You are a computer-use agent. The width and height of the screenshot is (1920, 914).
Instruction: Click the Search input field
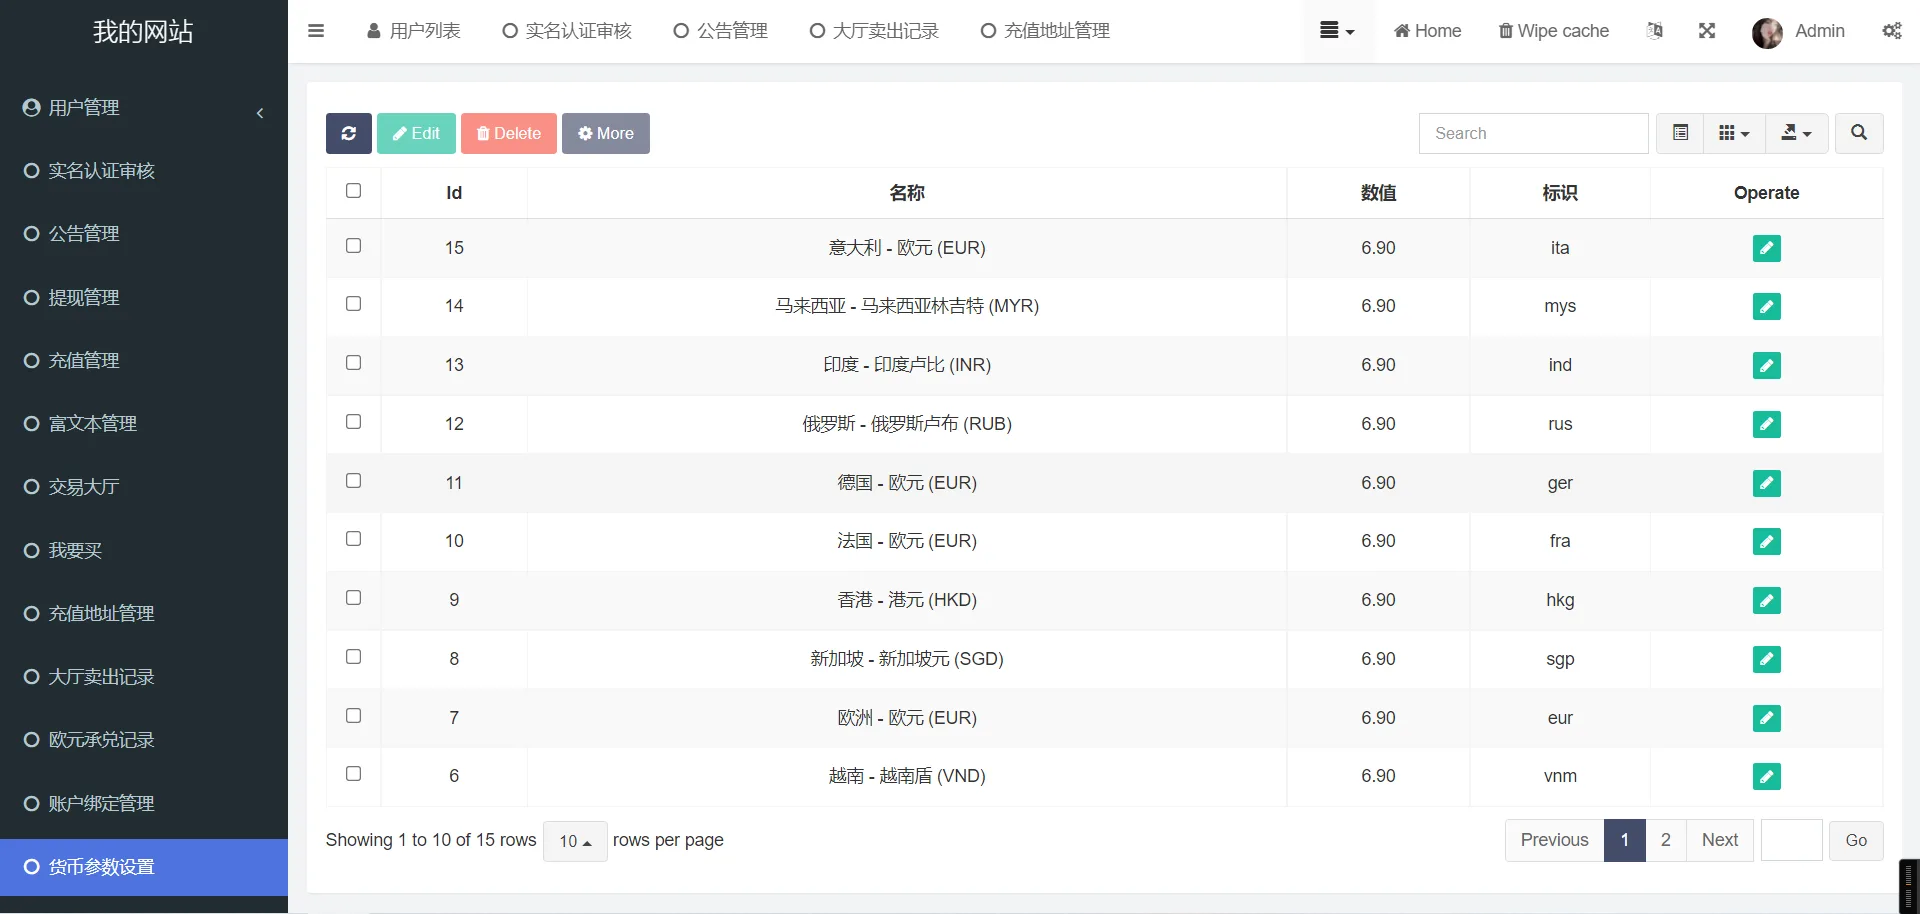click(1533, 133)
